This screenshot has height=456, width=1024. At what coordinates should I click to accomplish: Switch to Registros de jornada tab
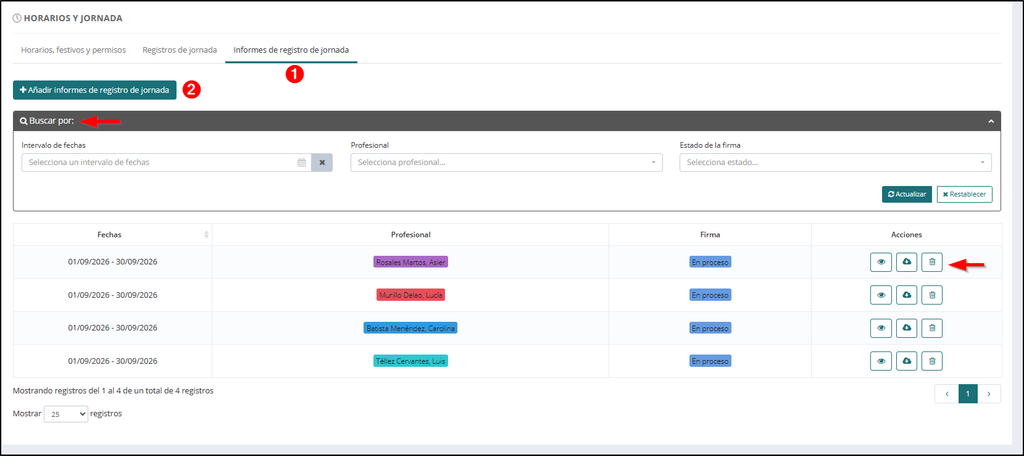pyautogui.click(x=180, y=50)
